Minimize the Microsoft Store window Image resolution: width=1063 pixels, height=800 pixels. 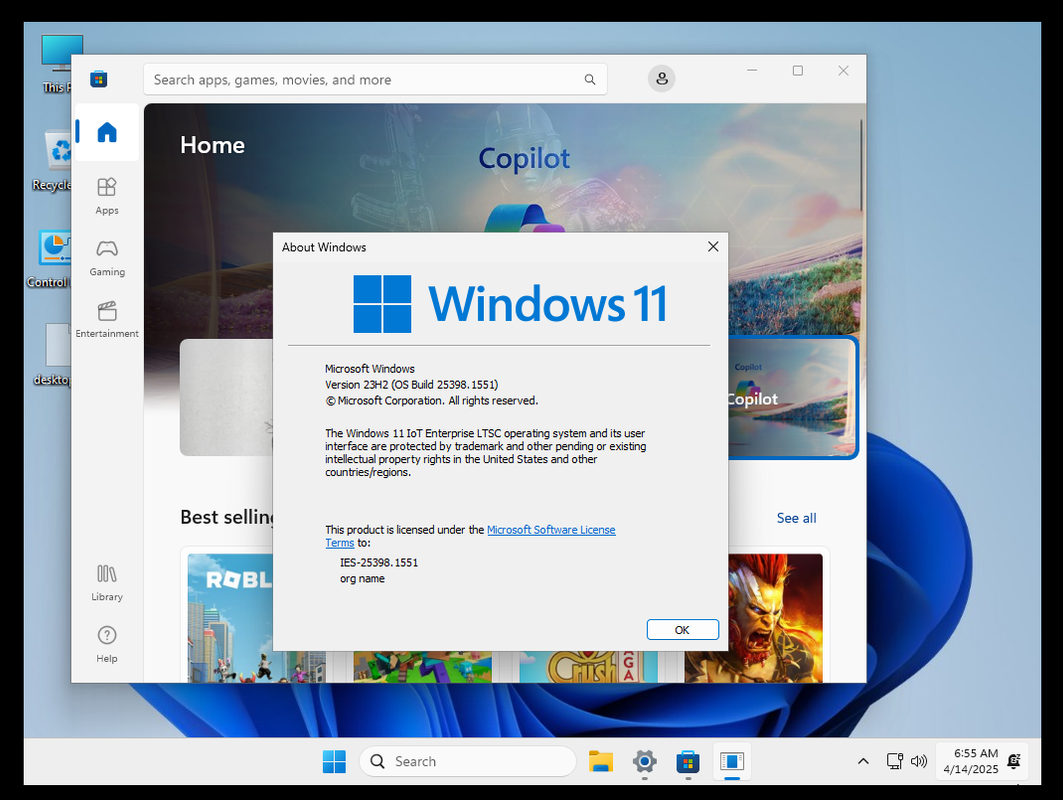pos(752,71)
